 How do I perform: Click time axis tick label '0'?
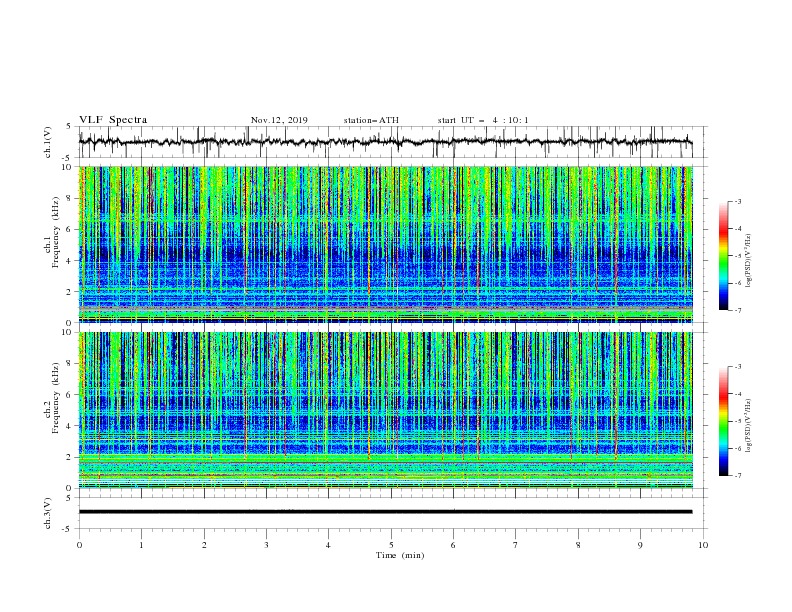(79, 545)
